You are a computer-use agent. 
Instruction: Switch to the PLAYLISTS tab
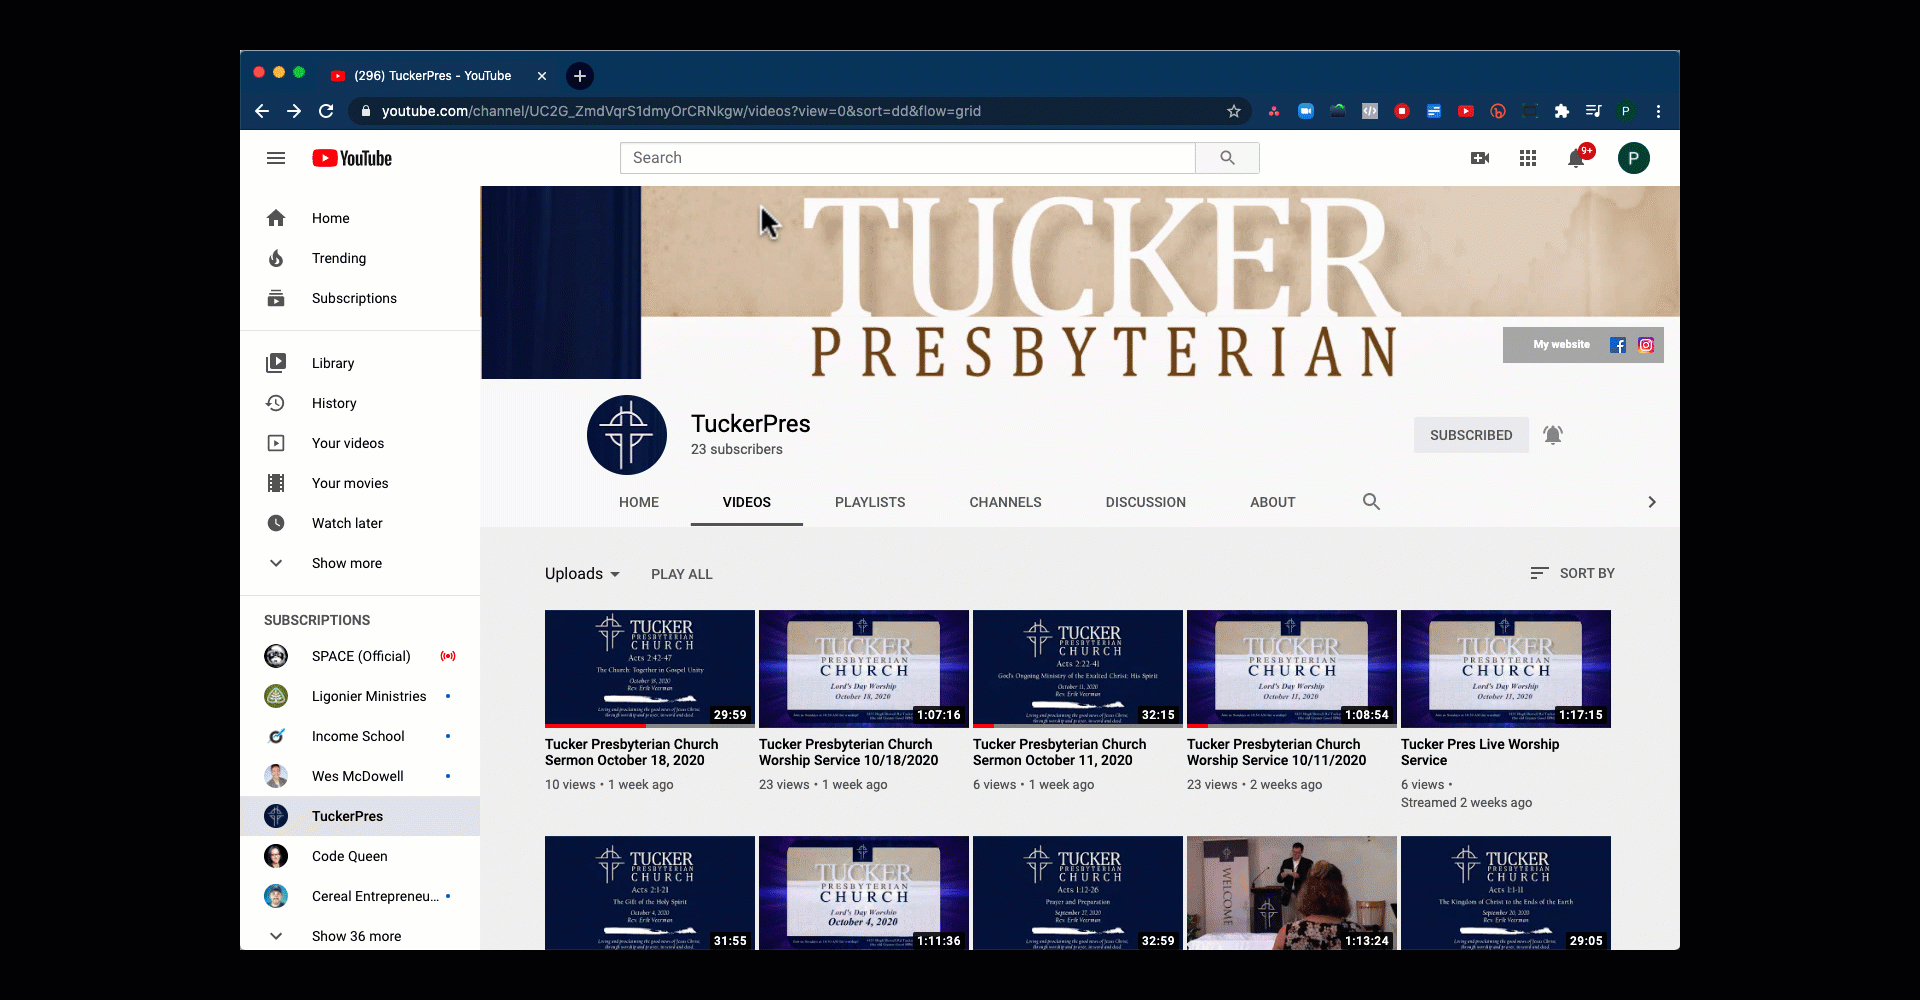tap(870, 502)
